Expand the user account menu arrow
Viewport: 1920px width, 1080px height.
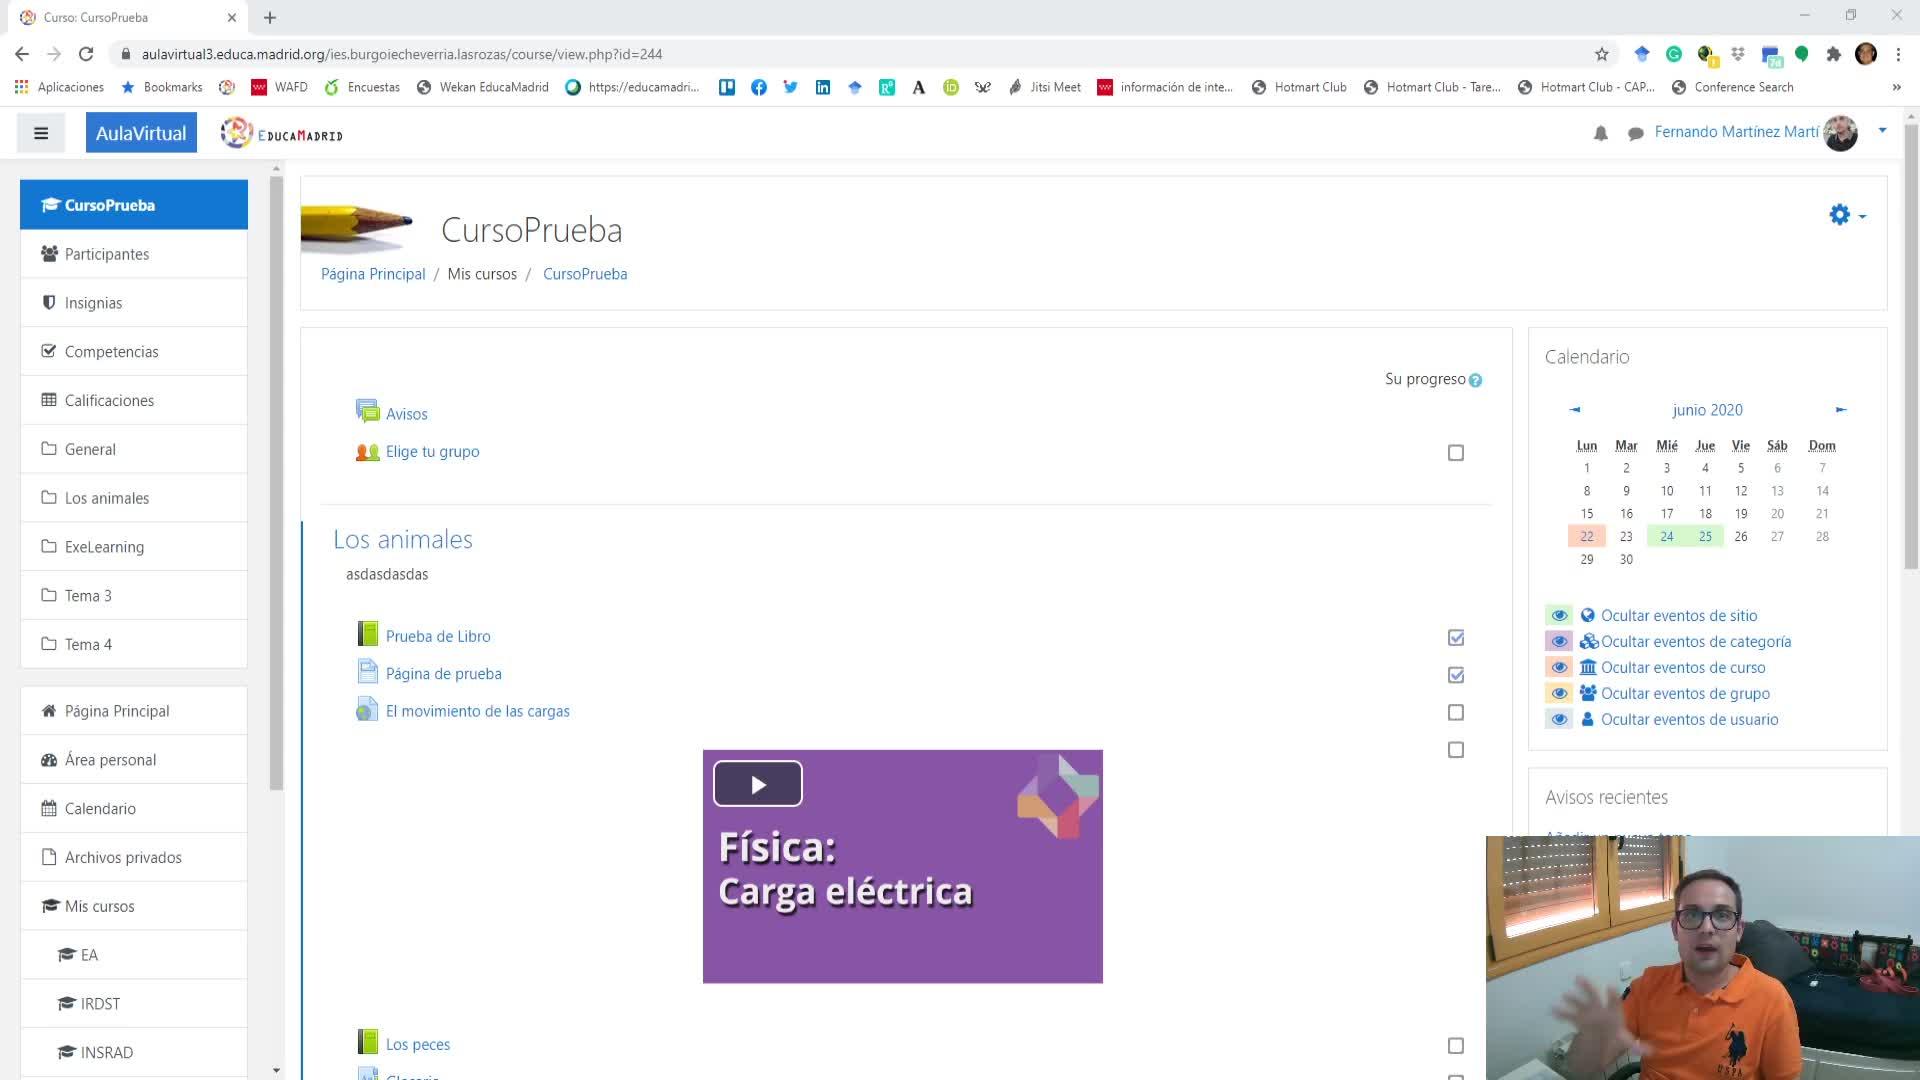(x=1882, y=130)
